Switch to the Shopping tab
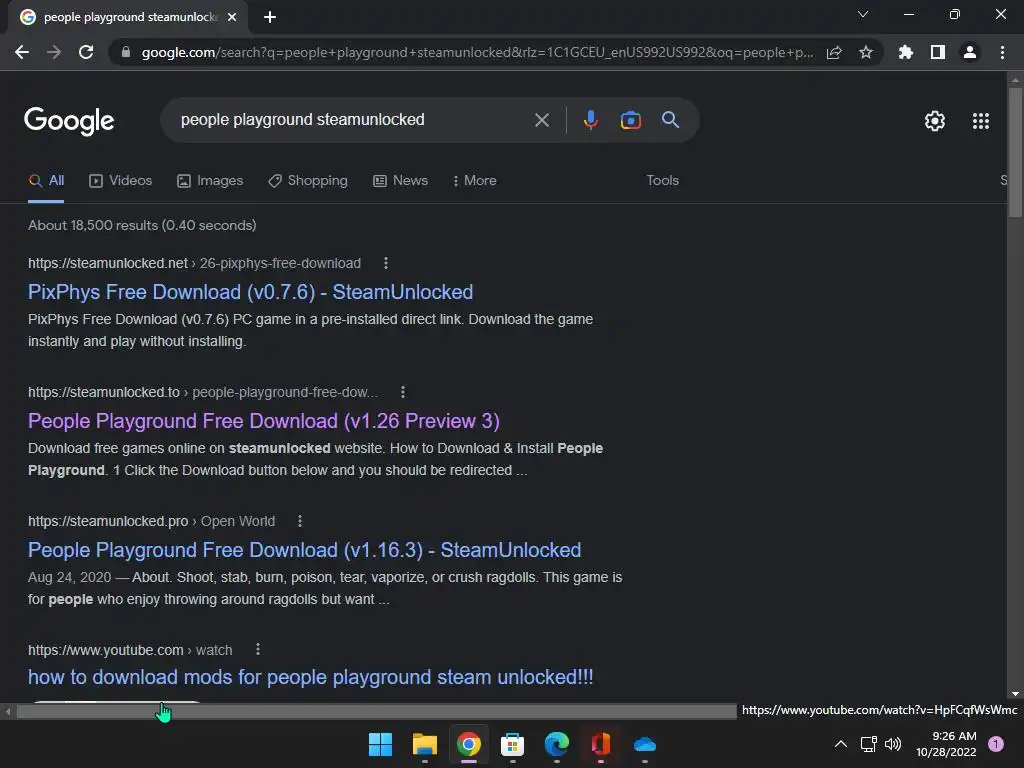 pyautogui.click(x=308, y=181)
